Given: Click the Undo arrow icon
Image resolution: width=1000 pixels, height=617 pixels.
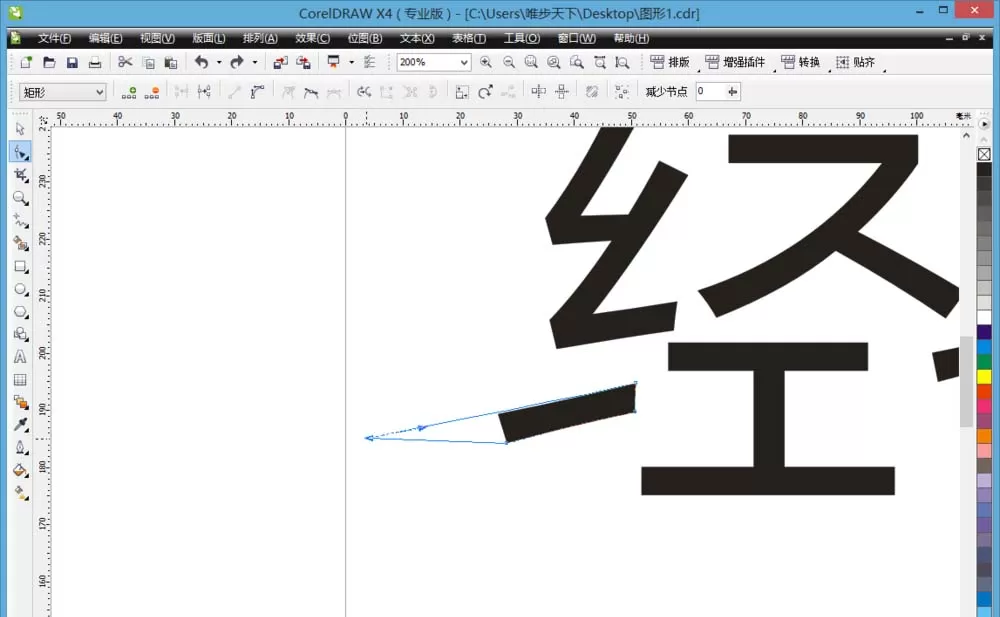Looking at the screenshot, I should pyautogui.click(x=202, y=62).
